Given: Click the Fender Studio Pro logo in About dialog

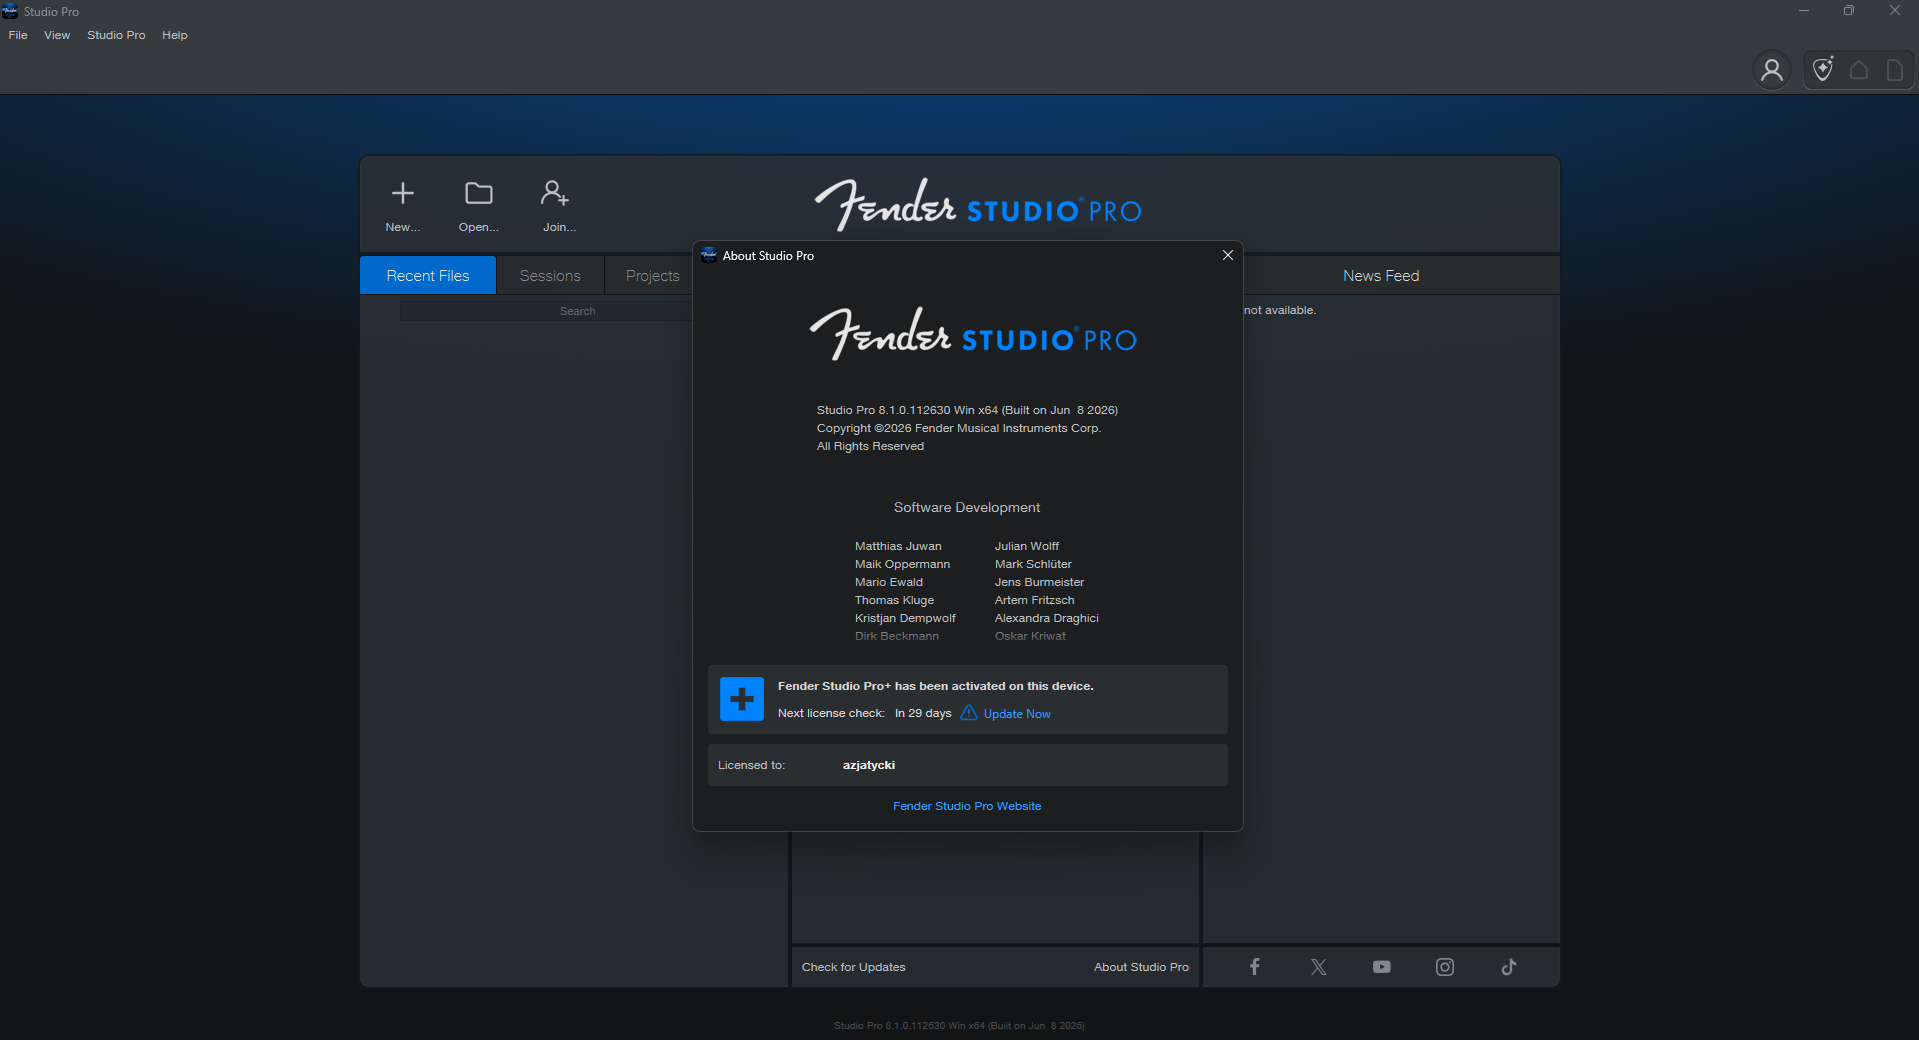Looking at the screenshot, I should (973, 334).
